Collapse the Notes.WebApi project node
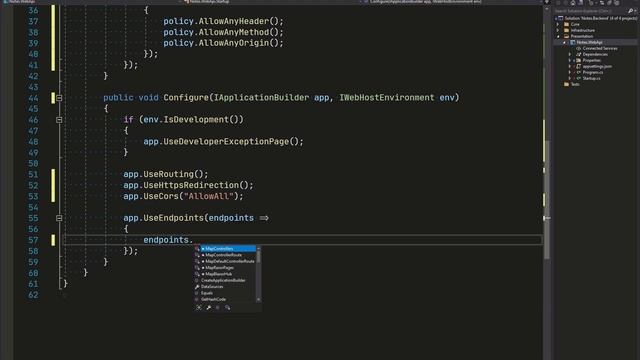 click(564, 42)
